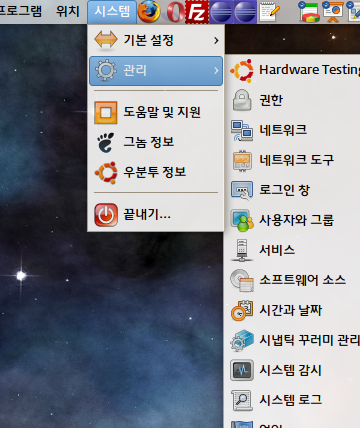Expand the 기본 설정 submenu
This screenshot has width=360, height=428.
coord(156,40)
